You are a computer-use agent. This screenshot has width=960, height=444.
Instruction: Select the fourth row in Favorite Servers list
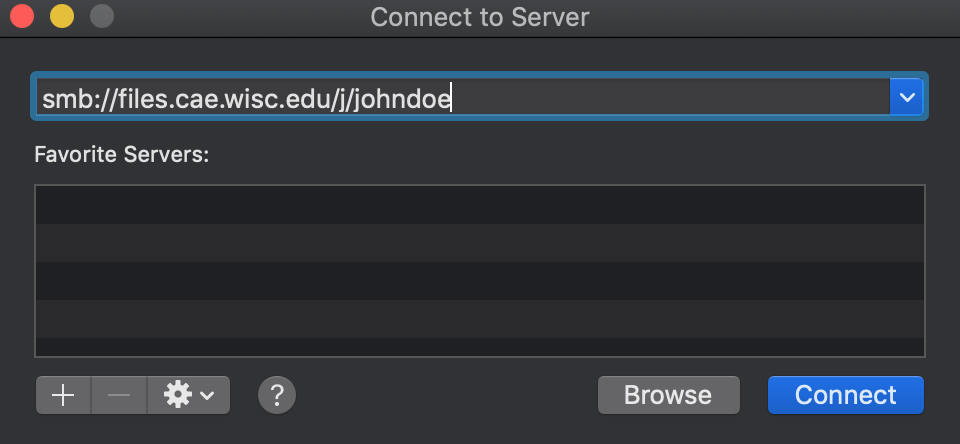tap(480, 319)
